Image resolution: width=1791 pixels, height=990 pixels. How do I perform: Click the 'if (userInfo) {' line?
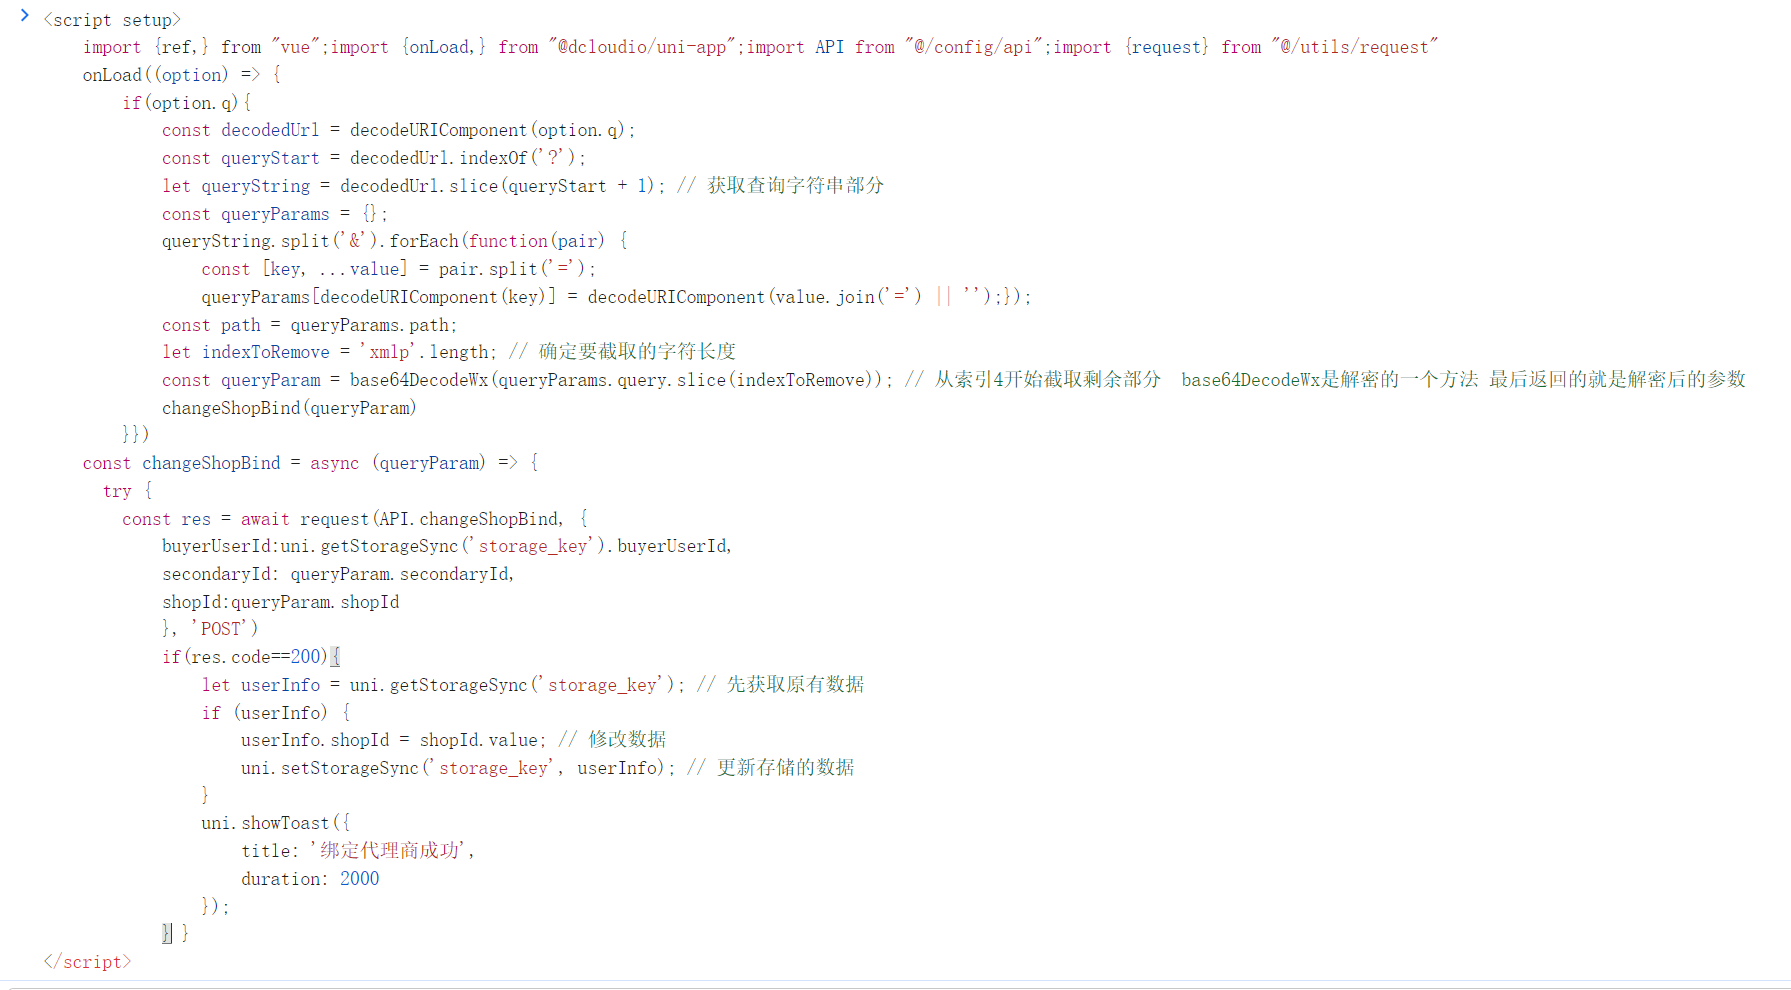[x=276, y=713]
